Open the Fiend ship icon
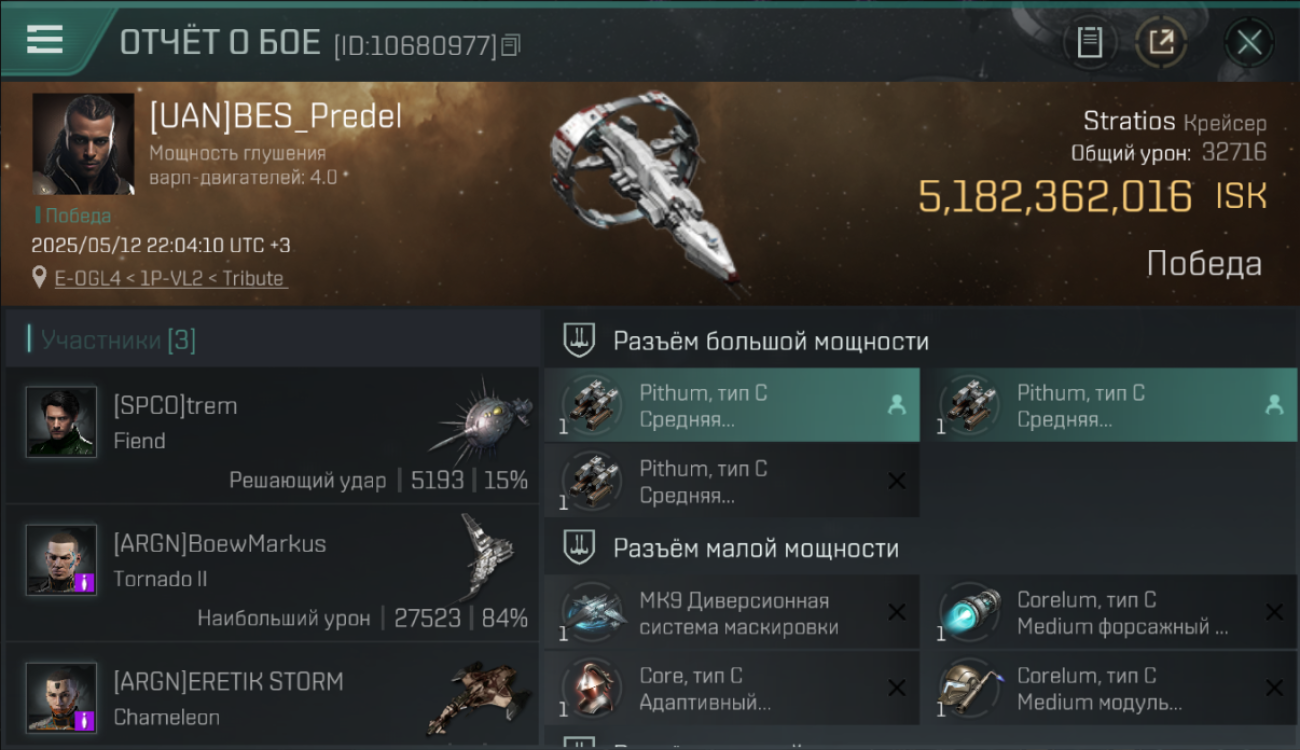 pyautogui.click(x=480, y=421)
